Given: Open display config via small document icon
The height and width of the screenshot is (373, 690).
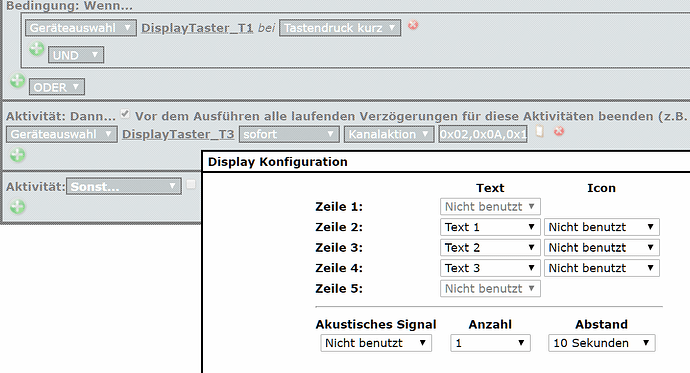Looking at the screenshot, I should (540, 131).
